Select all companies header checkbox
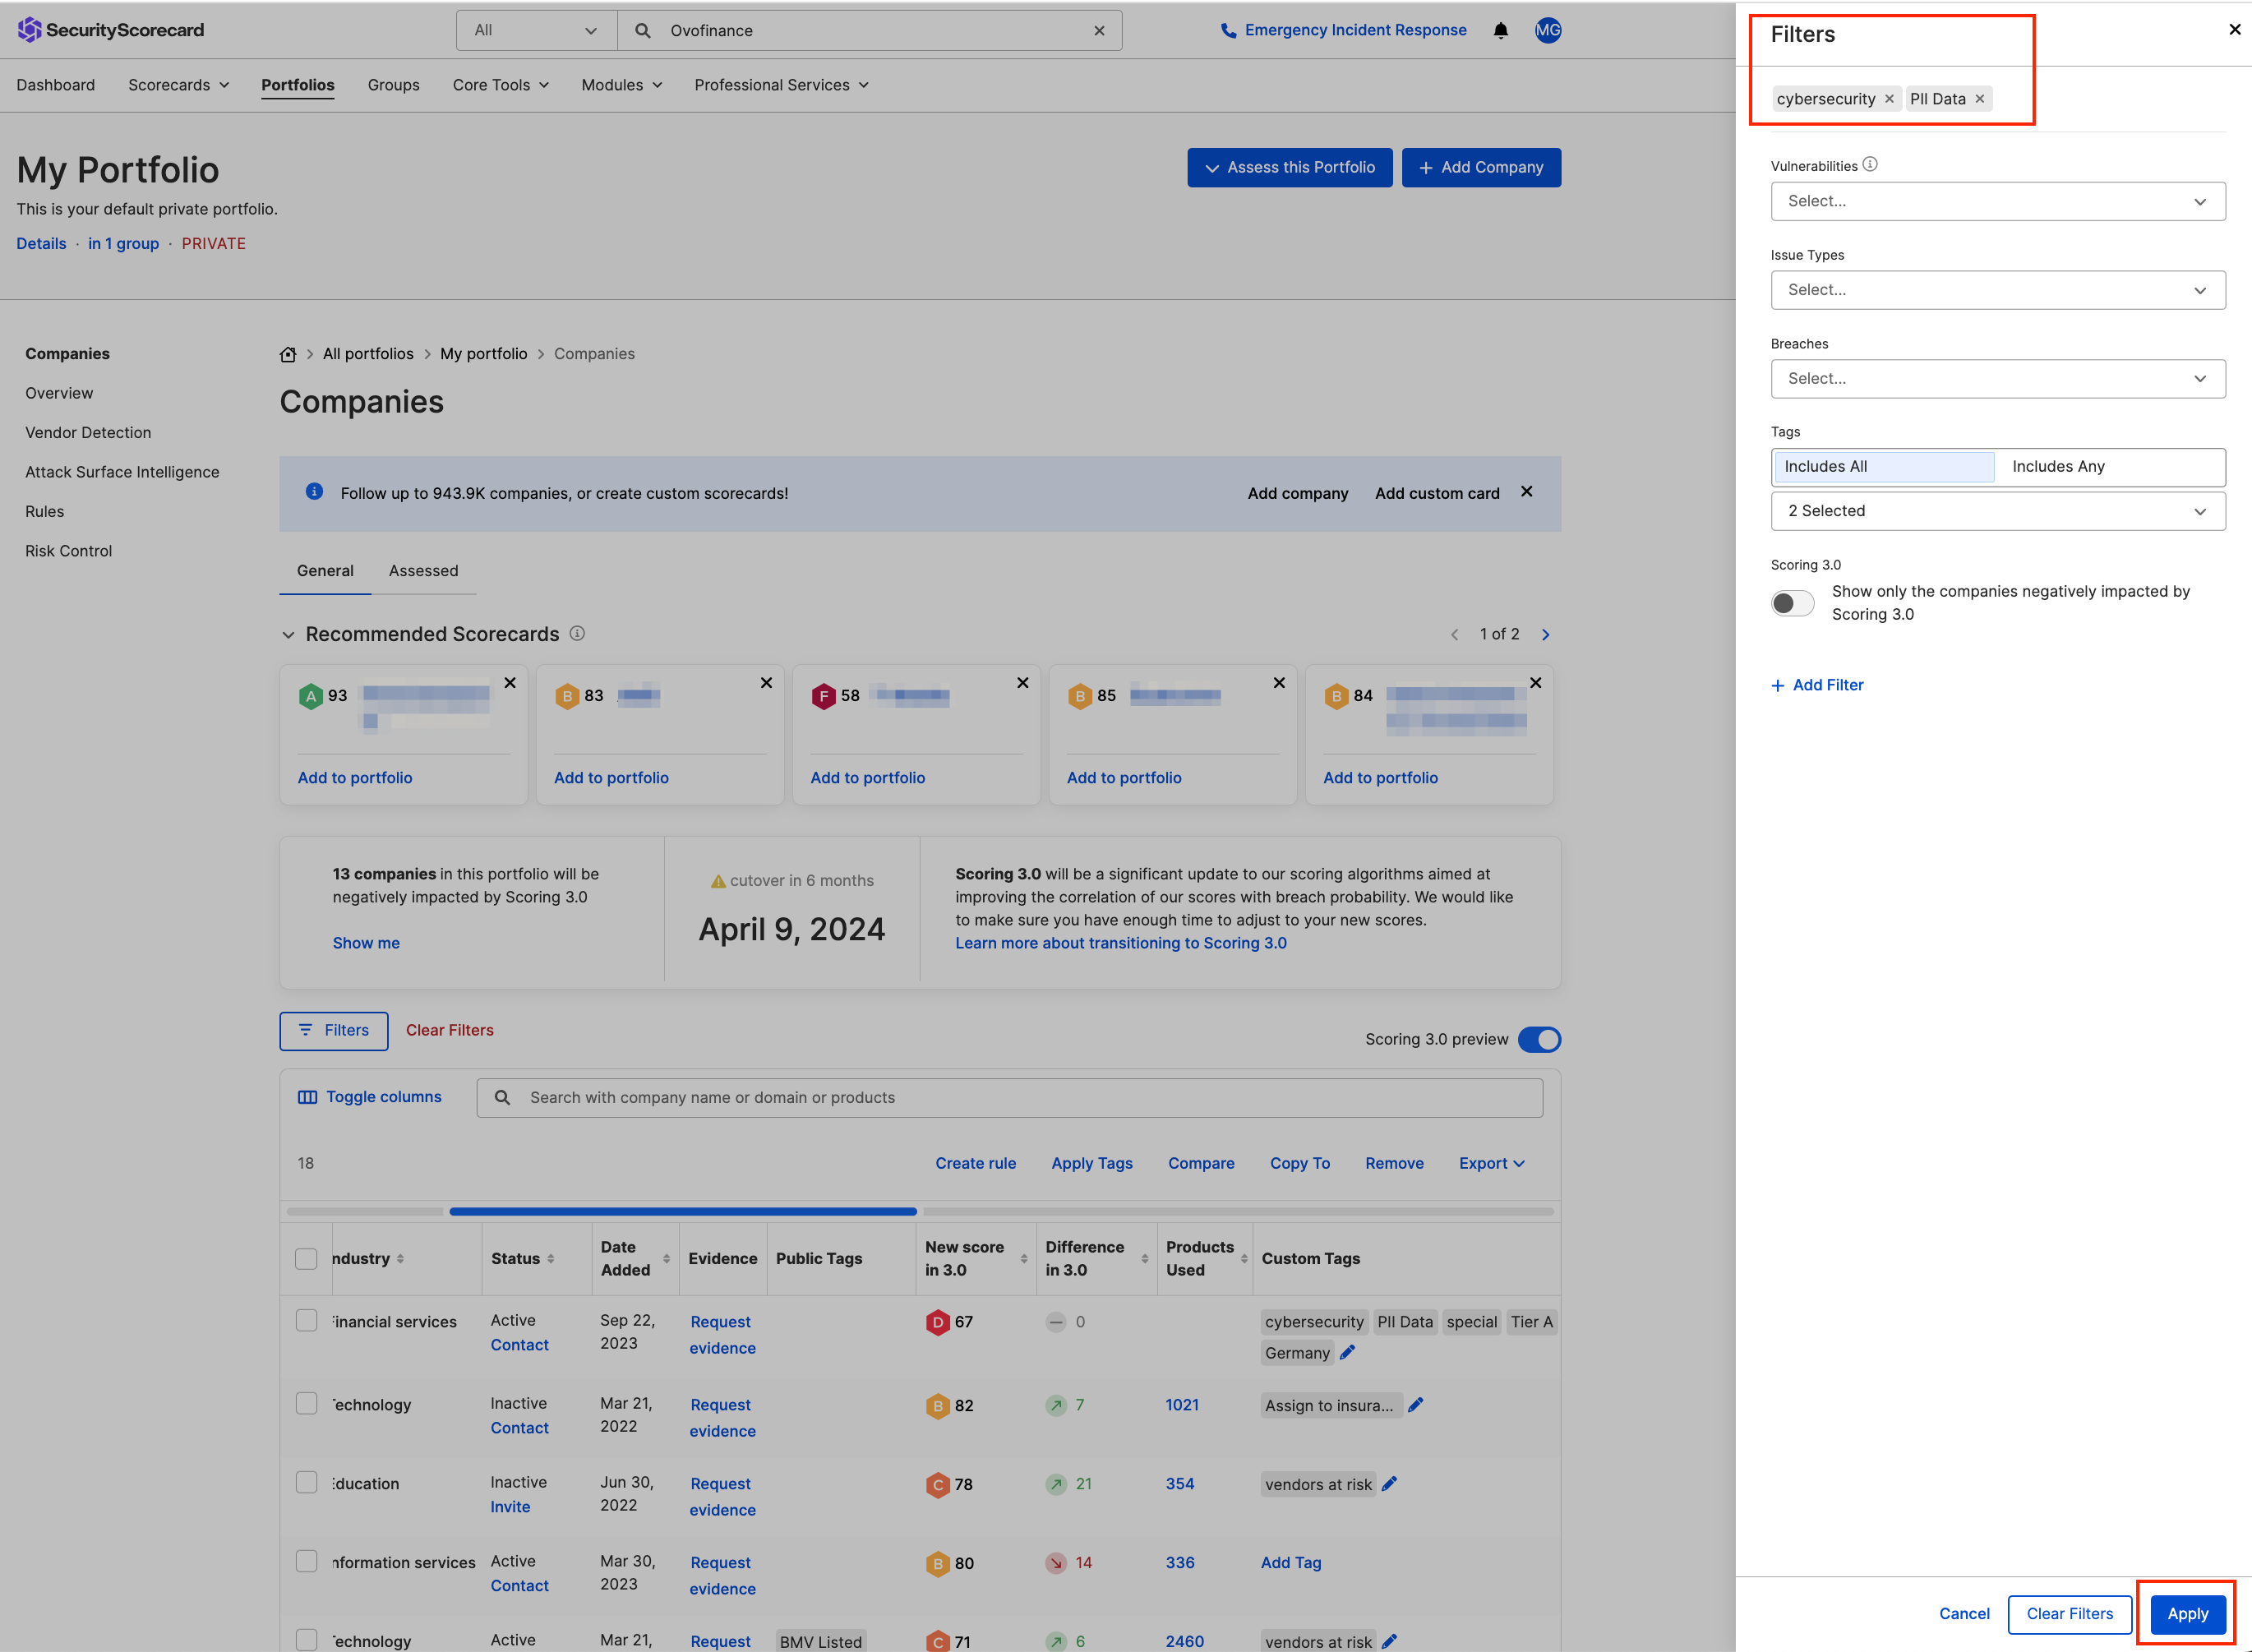 point(306,1259)
